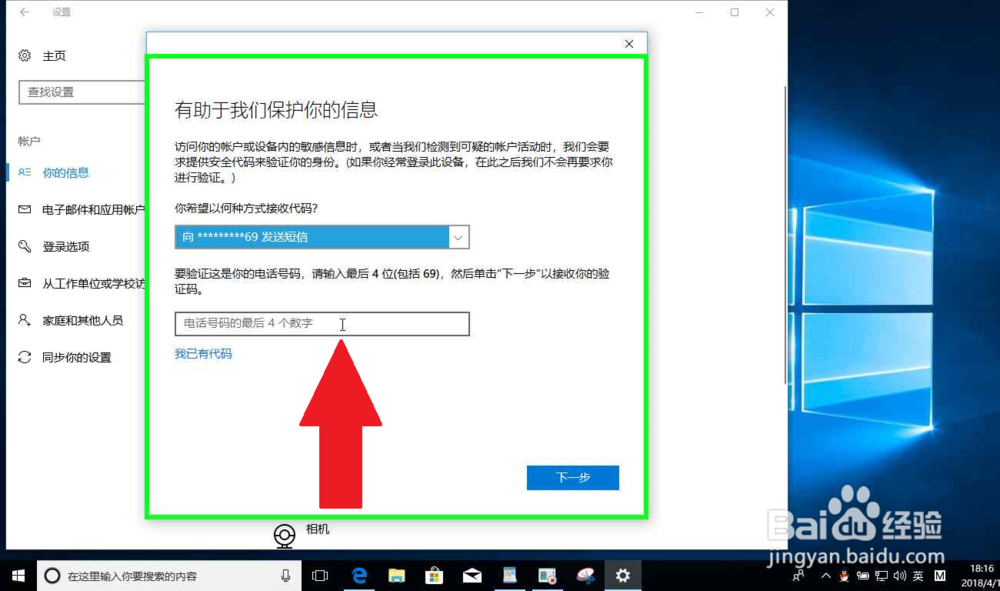Open File Explorer from the taskbar
Viewport: 1000px width, 591px height.
coord(397,575)
